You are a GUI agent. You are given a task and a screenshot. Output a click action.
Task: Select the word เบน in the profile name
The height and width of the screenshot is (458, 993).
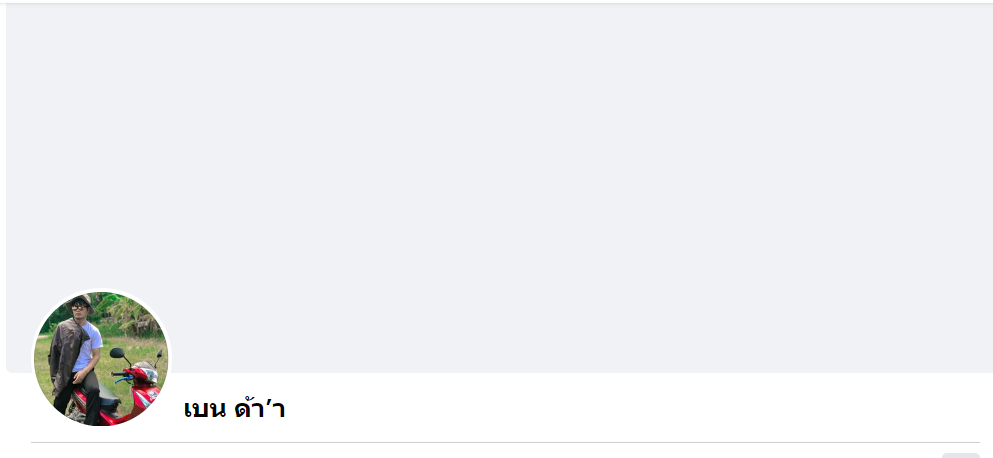pos(205,409)
